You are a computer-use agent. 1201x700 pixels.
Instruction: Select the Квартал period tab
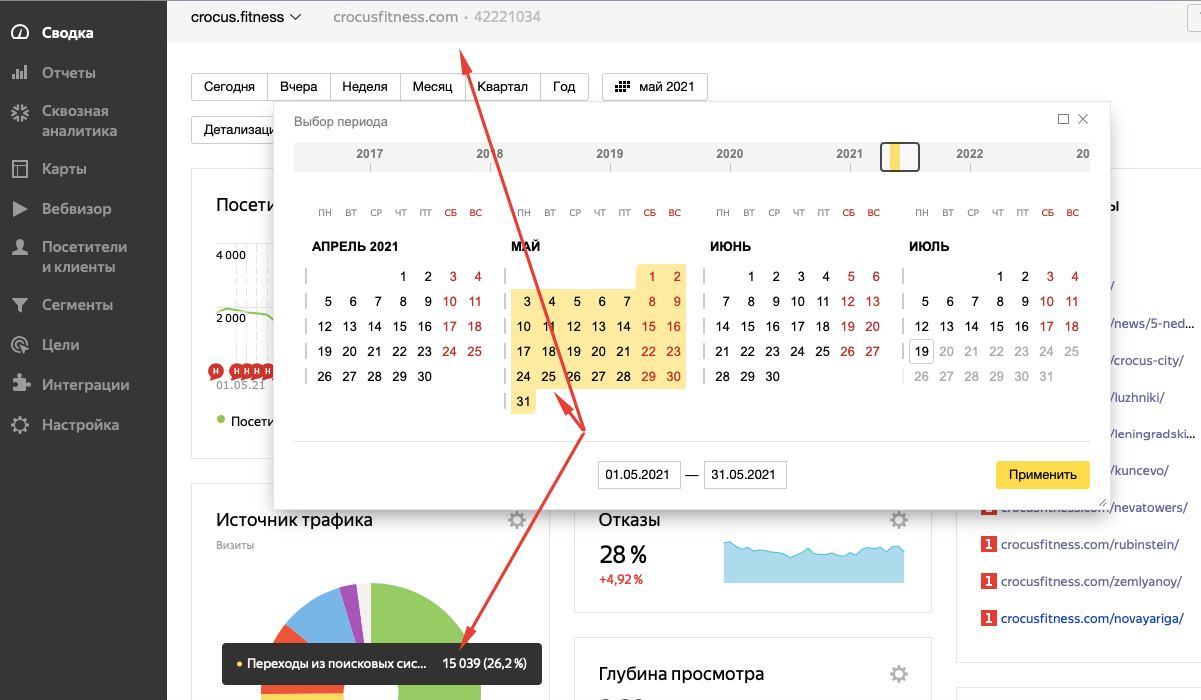click(502, 87)
